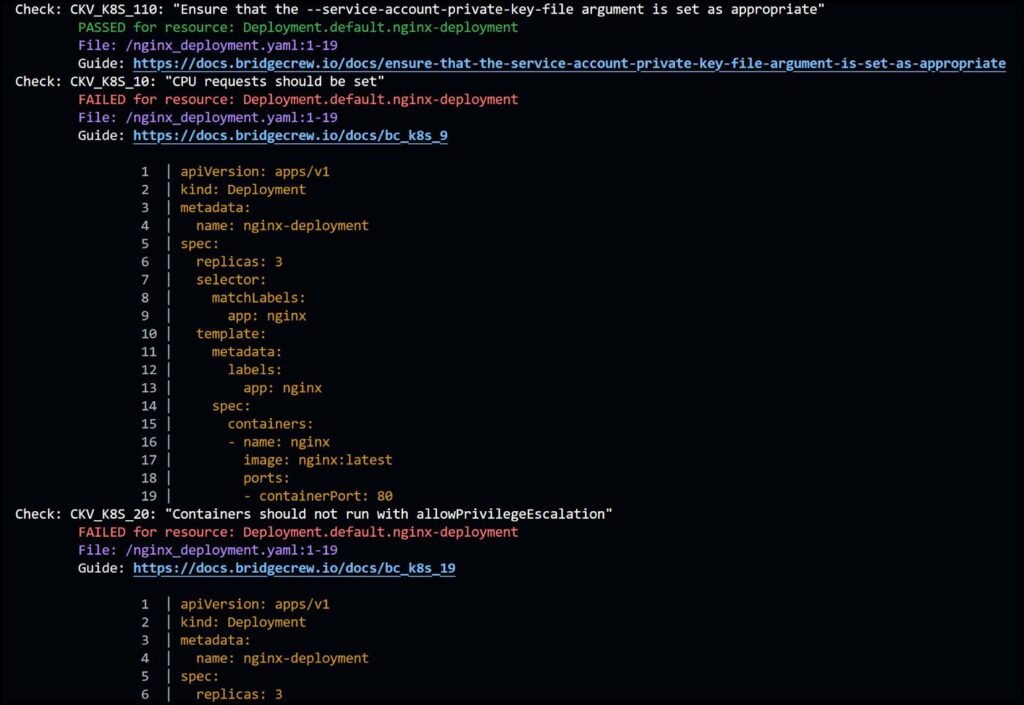1024x705 pixels.
Task: Click the "image: nginx:latest" code line
Action: (317, 460)
